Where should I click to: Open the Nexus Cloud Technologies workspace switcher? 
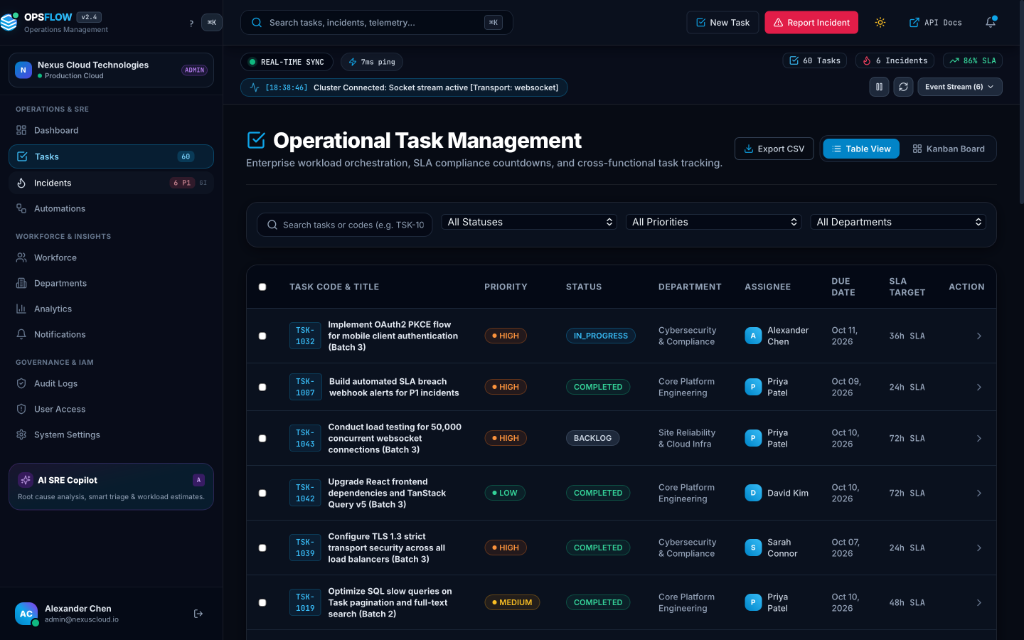(x=111, y=70)
